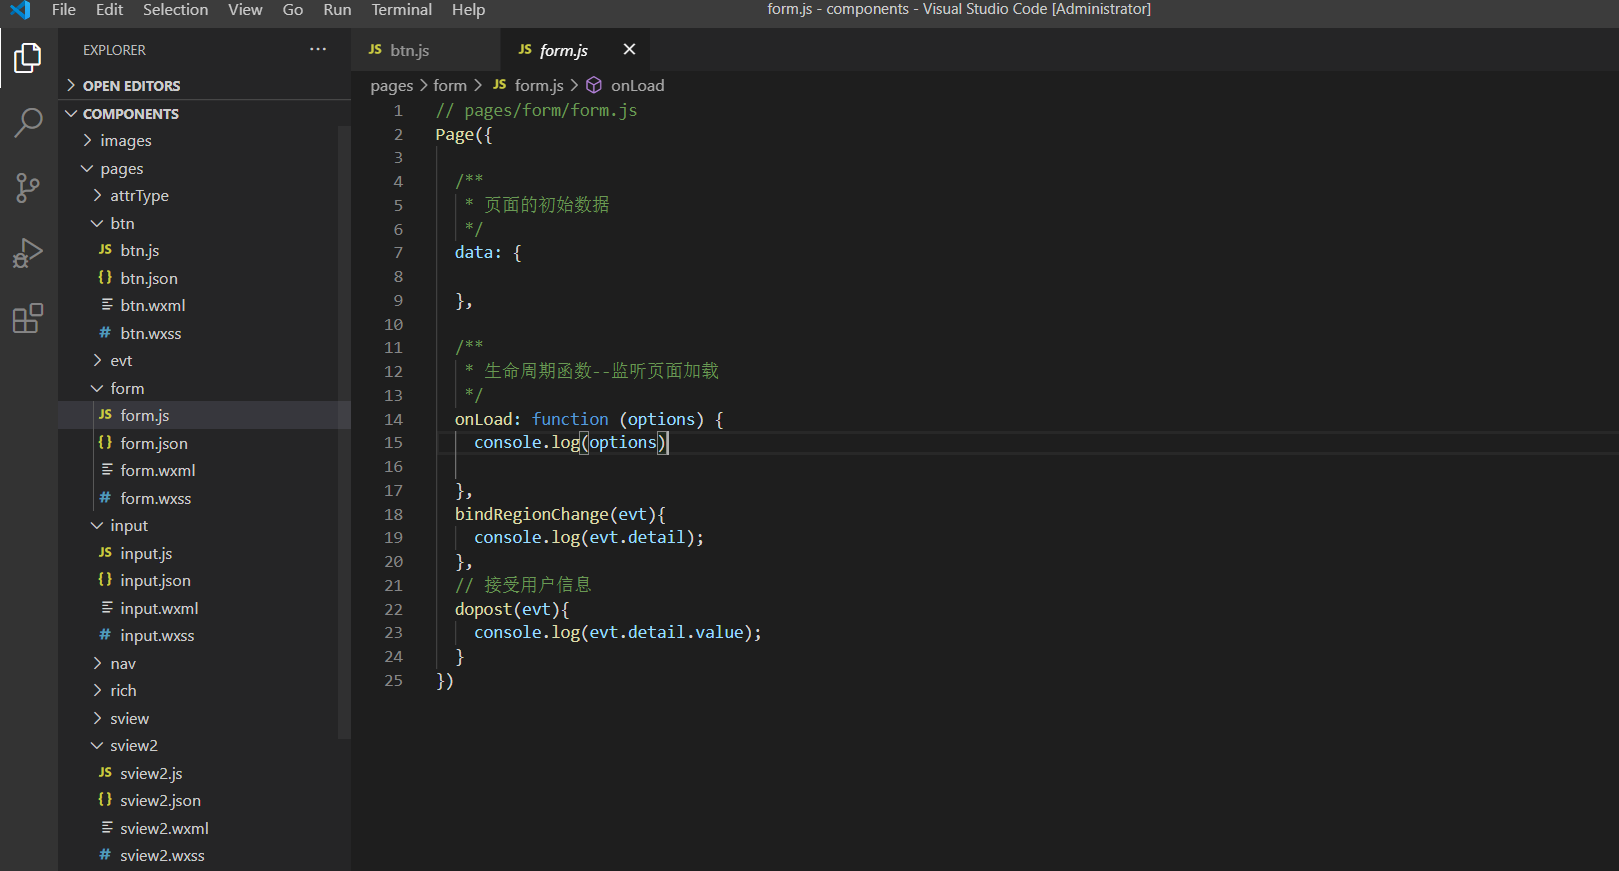Open the Run and Debug view
1619x871 pixels.
click(28, 253)
